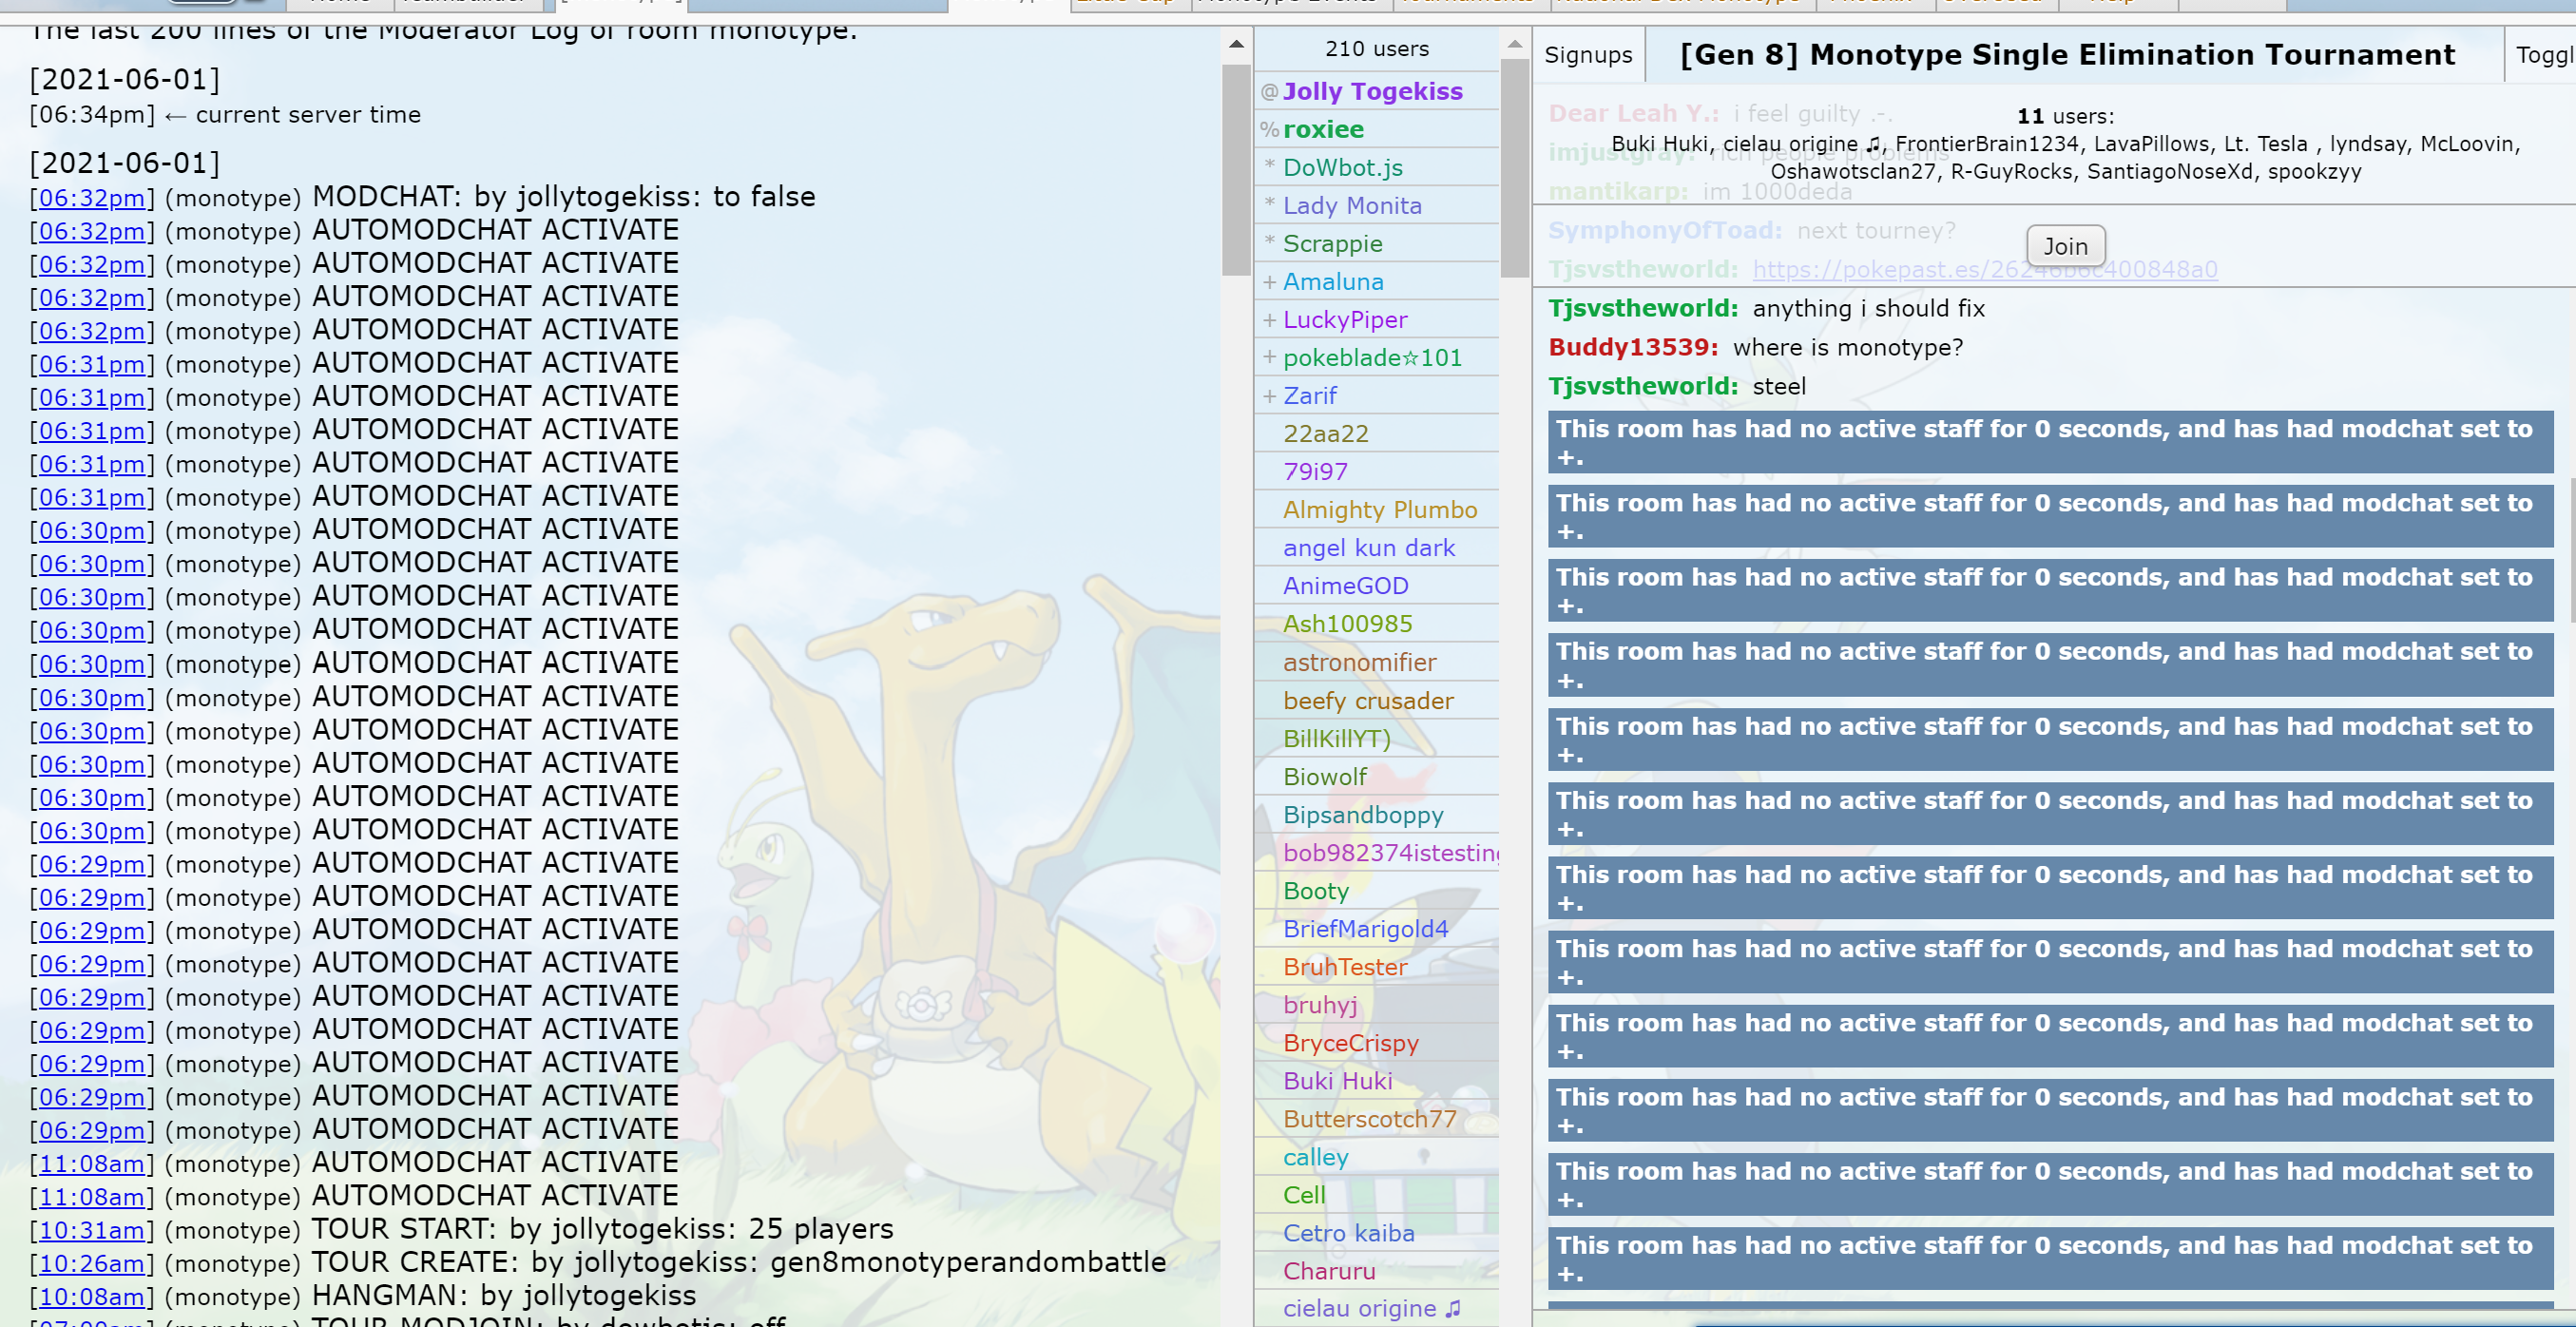Open user Lady Monita's popup
Image resolution: width=2576 pixels, height=1327 pixels.
(1351, 205)
